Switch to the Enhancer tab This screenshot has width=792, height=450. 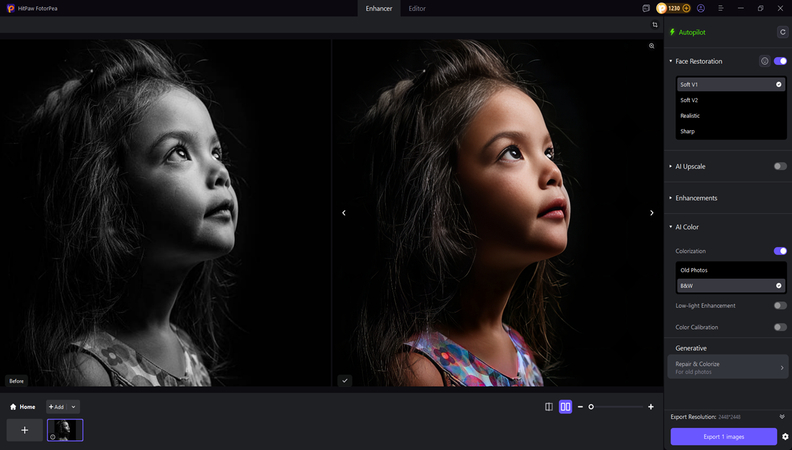(x=379, y=9)
